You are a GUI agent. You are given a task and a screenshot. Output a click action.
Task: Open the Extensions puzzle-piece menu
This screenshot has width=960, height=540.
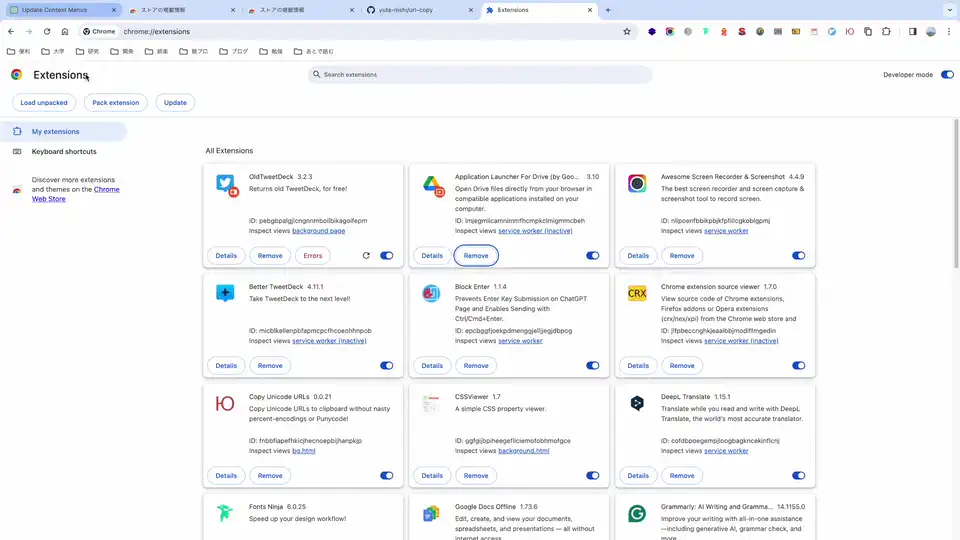(886, 32)
